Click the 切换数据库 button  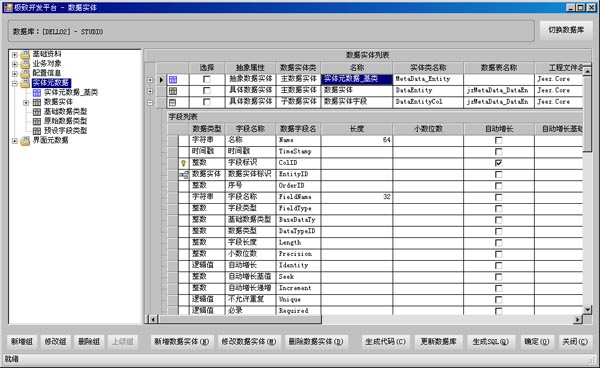pyautogui.click(x=566, y=31)
